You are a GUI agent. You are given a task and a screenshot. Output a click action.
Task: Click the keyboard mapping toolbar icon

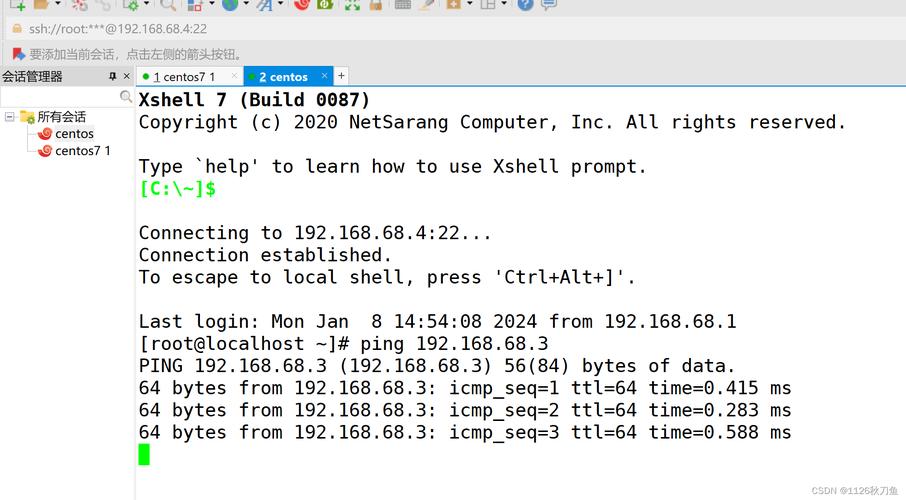403,5
